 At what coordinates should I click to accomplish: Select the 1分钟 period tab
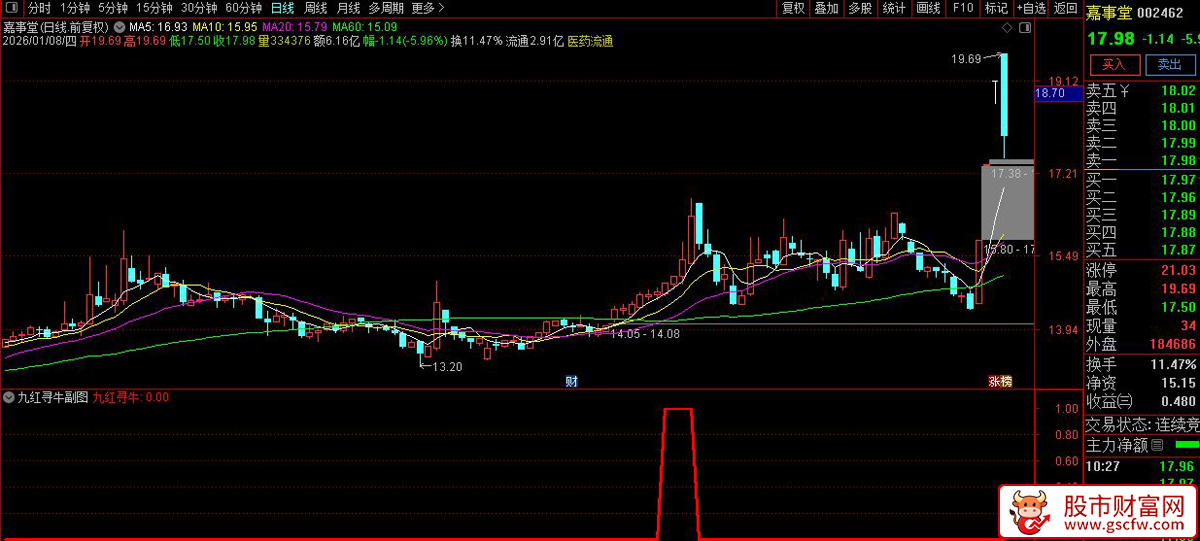pos(75,8)
